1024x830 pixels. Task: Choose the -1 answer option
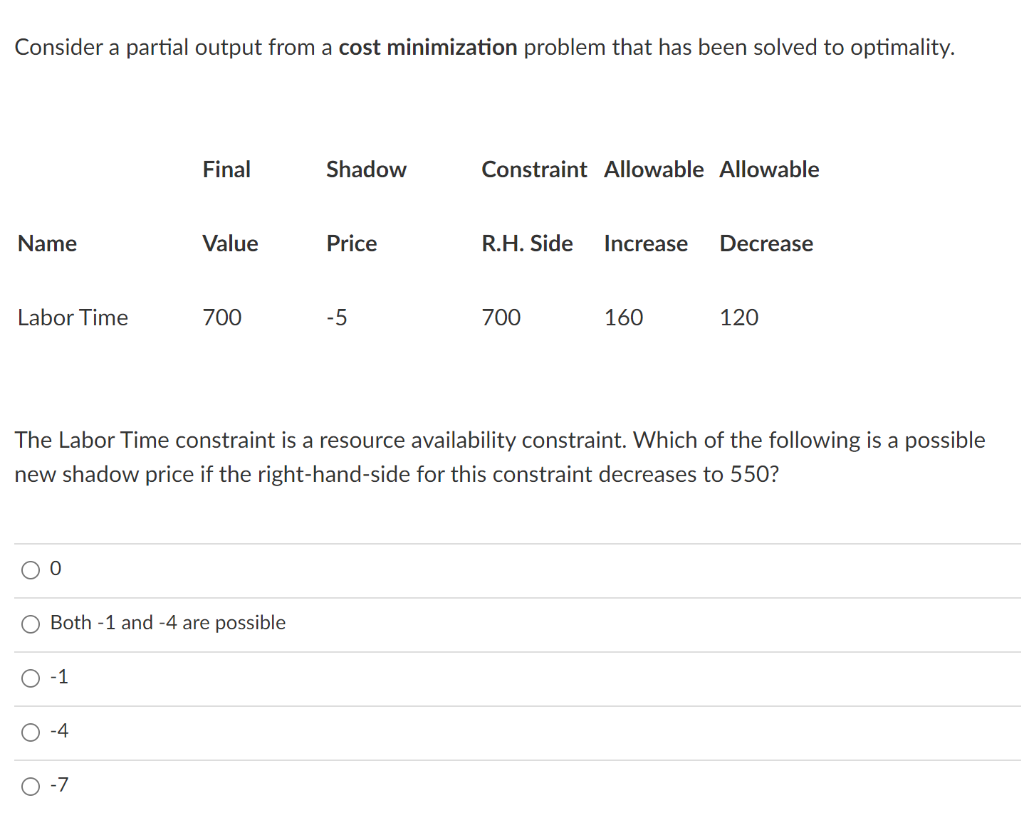point(31,677)
